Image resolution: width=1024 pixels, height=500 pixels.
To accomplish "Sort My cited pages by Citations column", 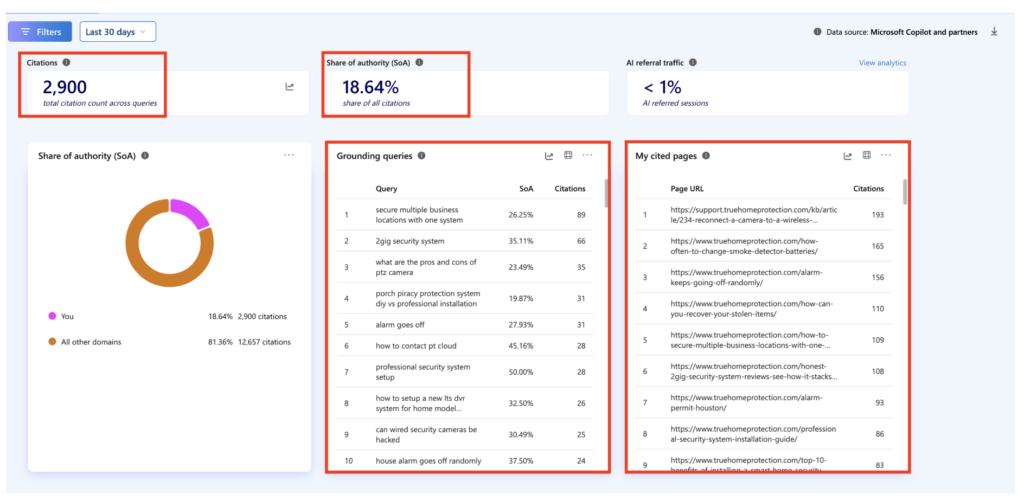I will click(869, 189).
